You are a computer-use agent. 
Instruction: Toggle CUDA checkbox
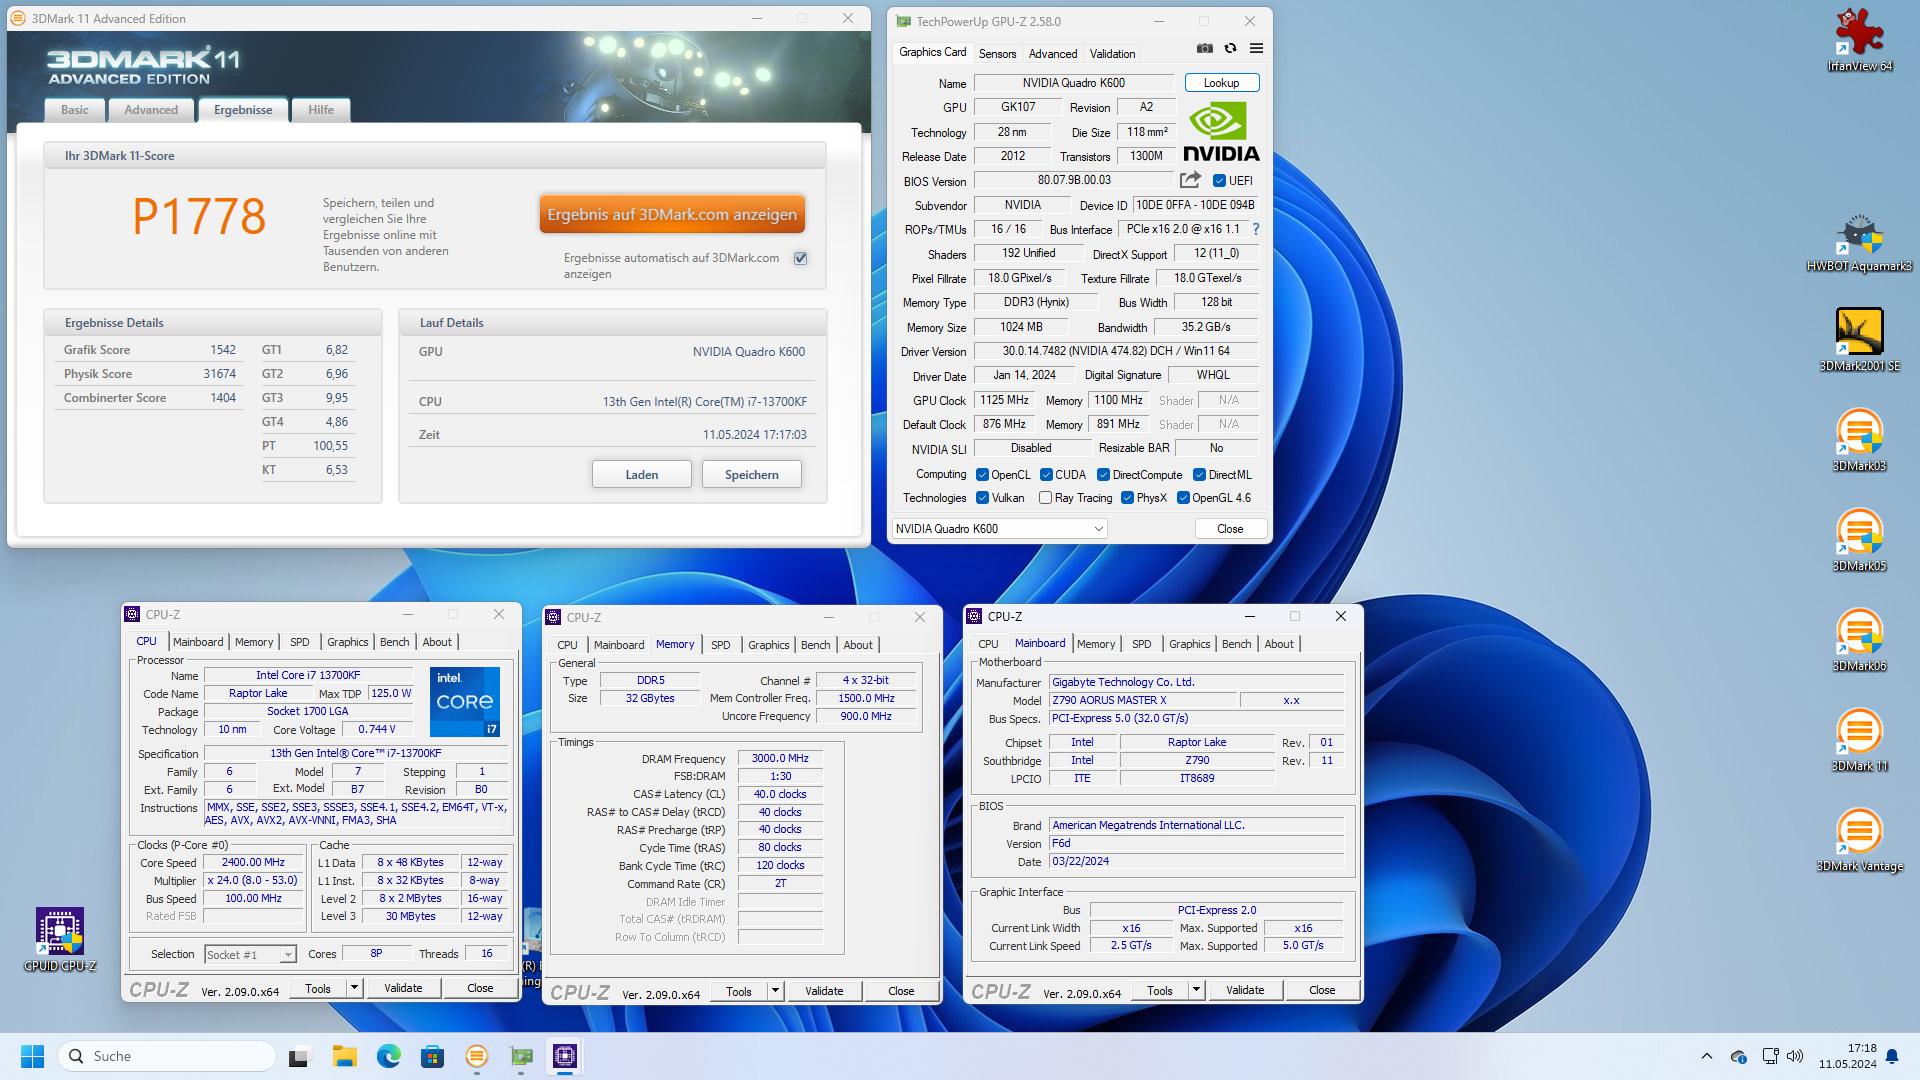click(1046, 475)
